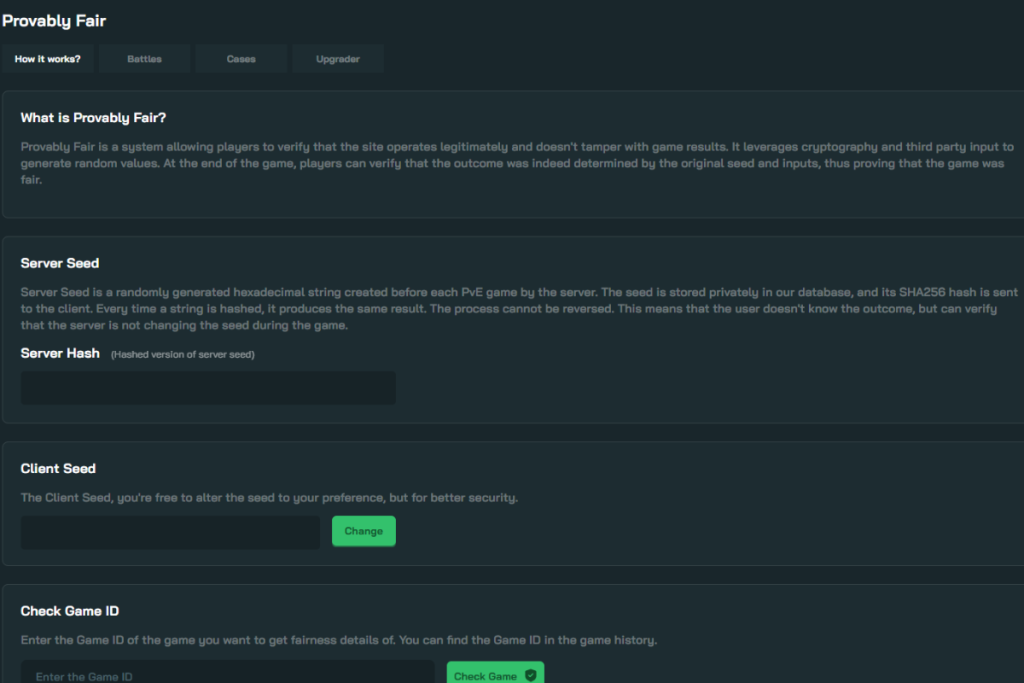
Task: Switch to the Battles tab
Action: pyautogui.click(x=144, y=59)
